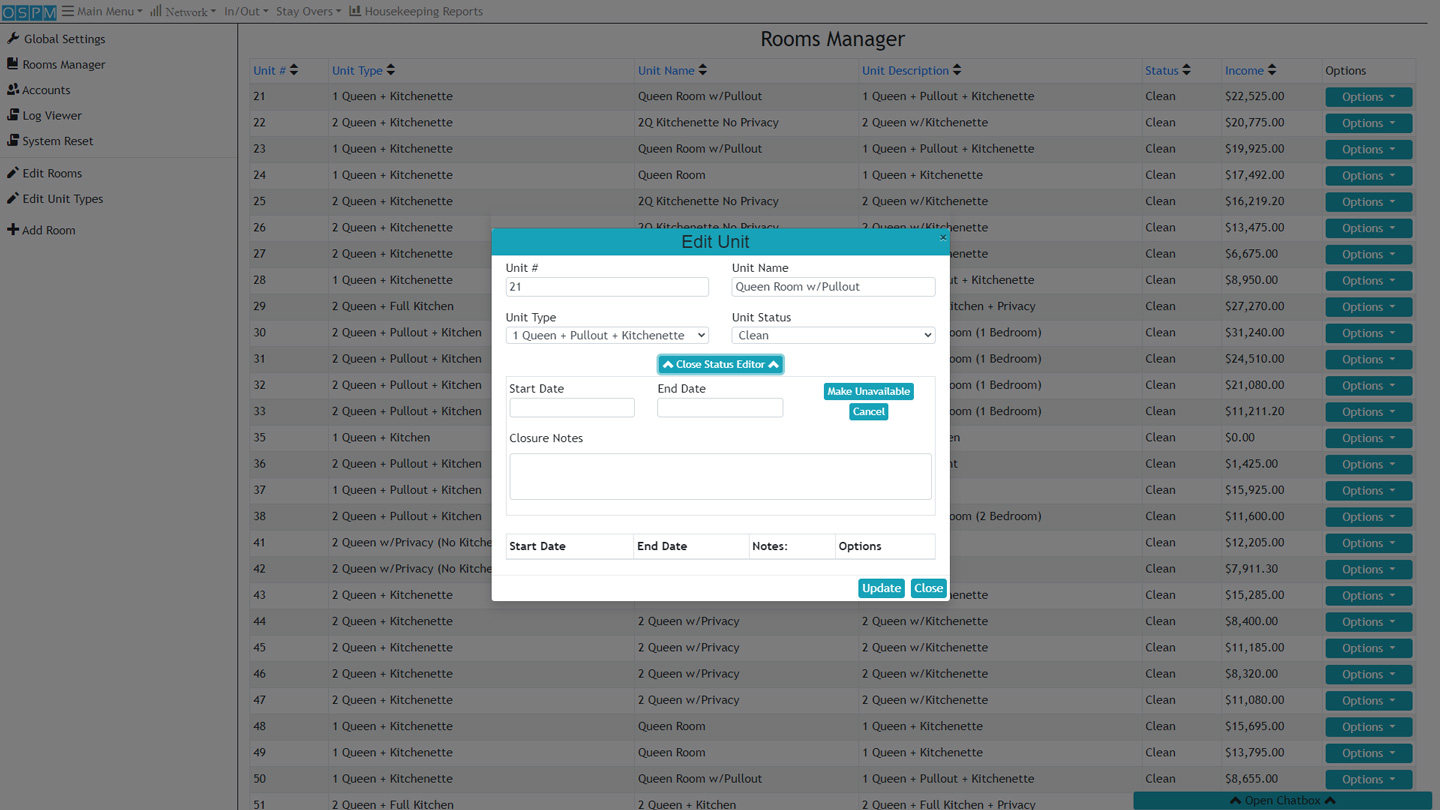Go to Global Settings link
Screen dimensions: 1440x810
(64, 39)
